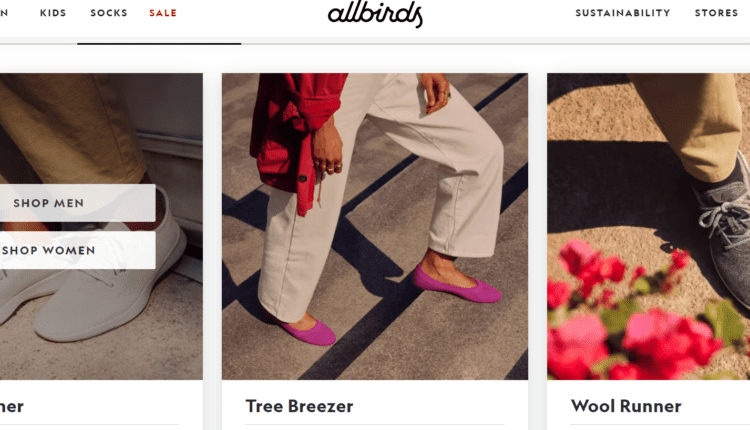Image resolution: width=750 pixels, height=430 pixels.
Task: Click the light gray carousel track
Action: (496, 44)
